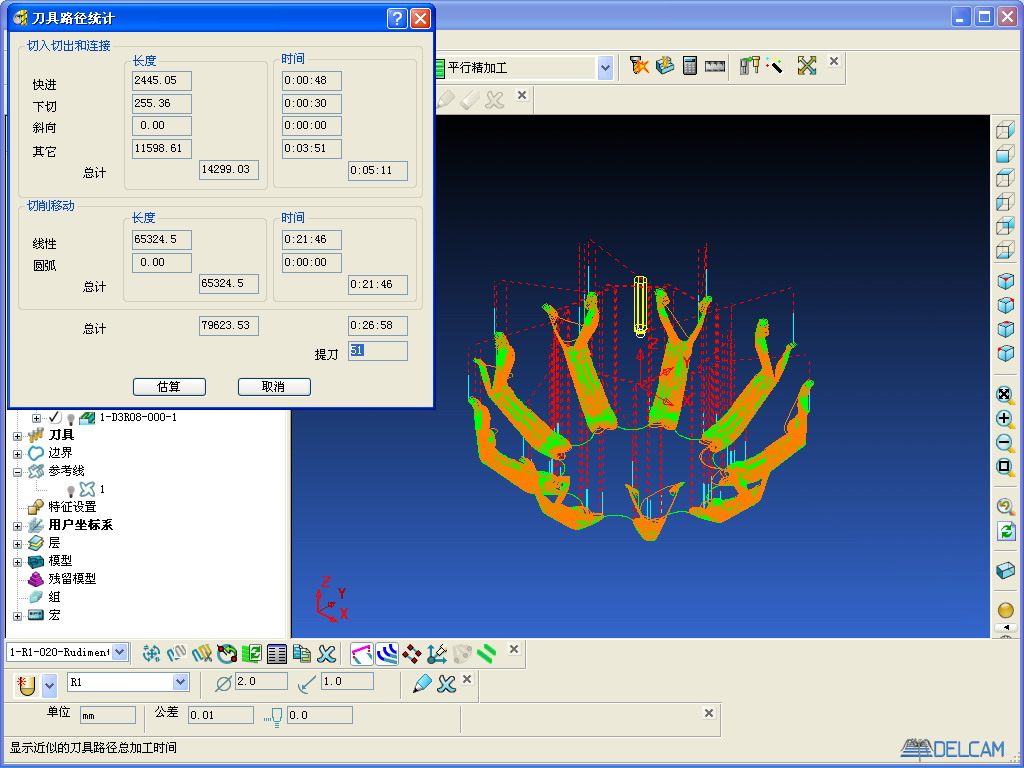Close the strategy toolbar with its X
The width and height of the screenshot is (1024, 768).
tap(834, 61)
